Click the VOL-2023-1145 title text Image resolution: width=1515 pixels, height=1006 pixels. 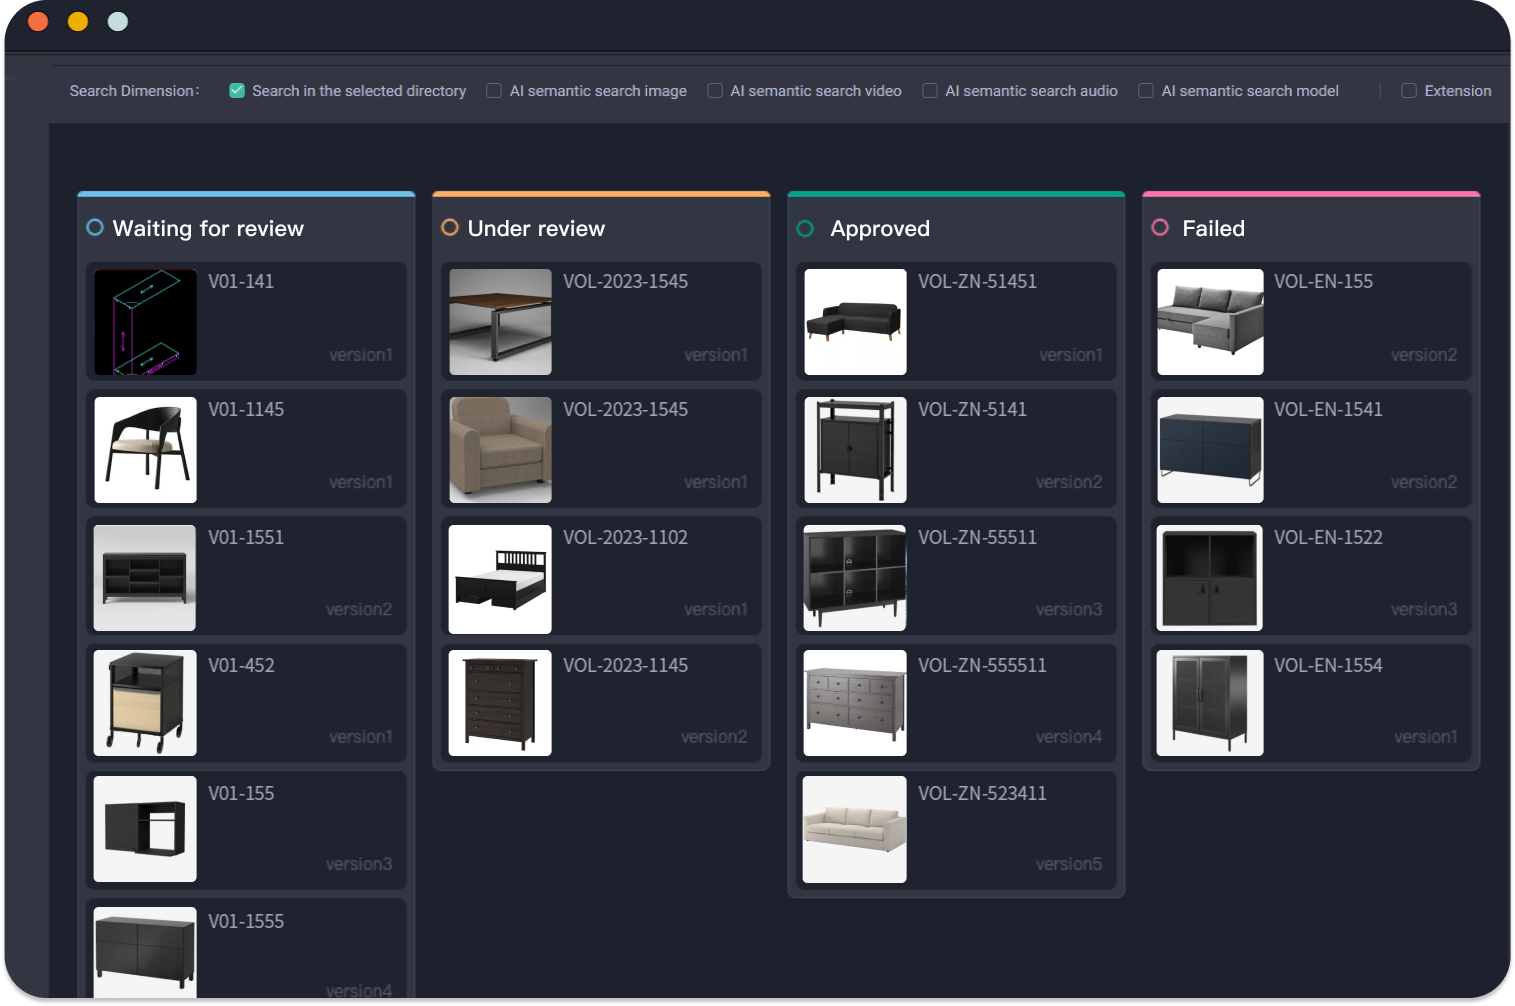click(625, 666)
